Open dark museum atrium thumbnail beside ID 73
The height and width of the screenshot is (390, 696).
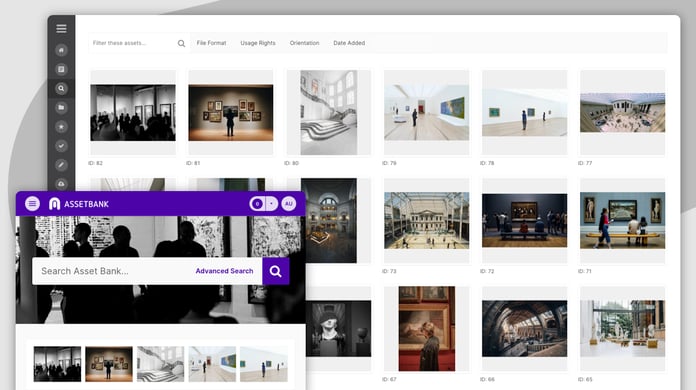(331, 221)
